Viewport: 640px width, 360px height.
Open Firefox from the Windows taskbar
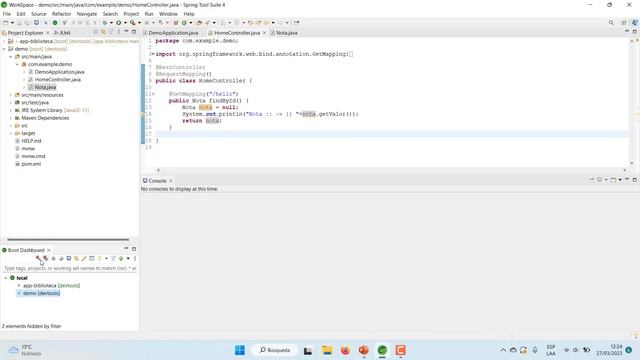pos(345,350)
